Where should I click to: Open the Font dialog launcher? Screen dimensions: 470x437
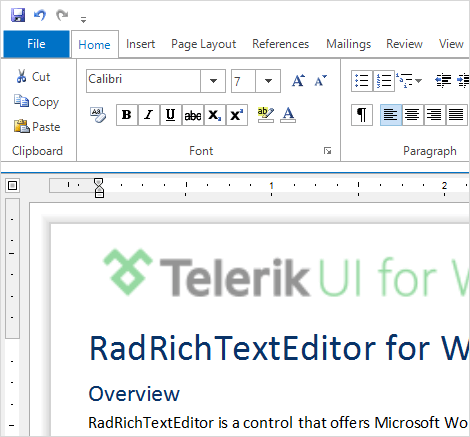[328, 151]
